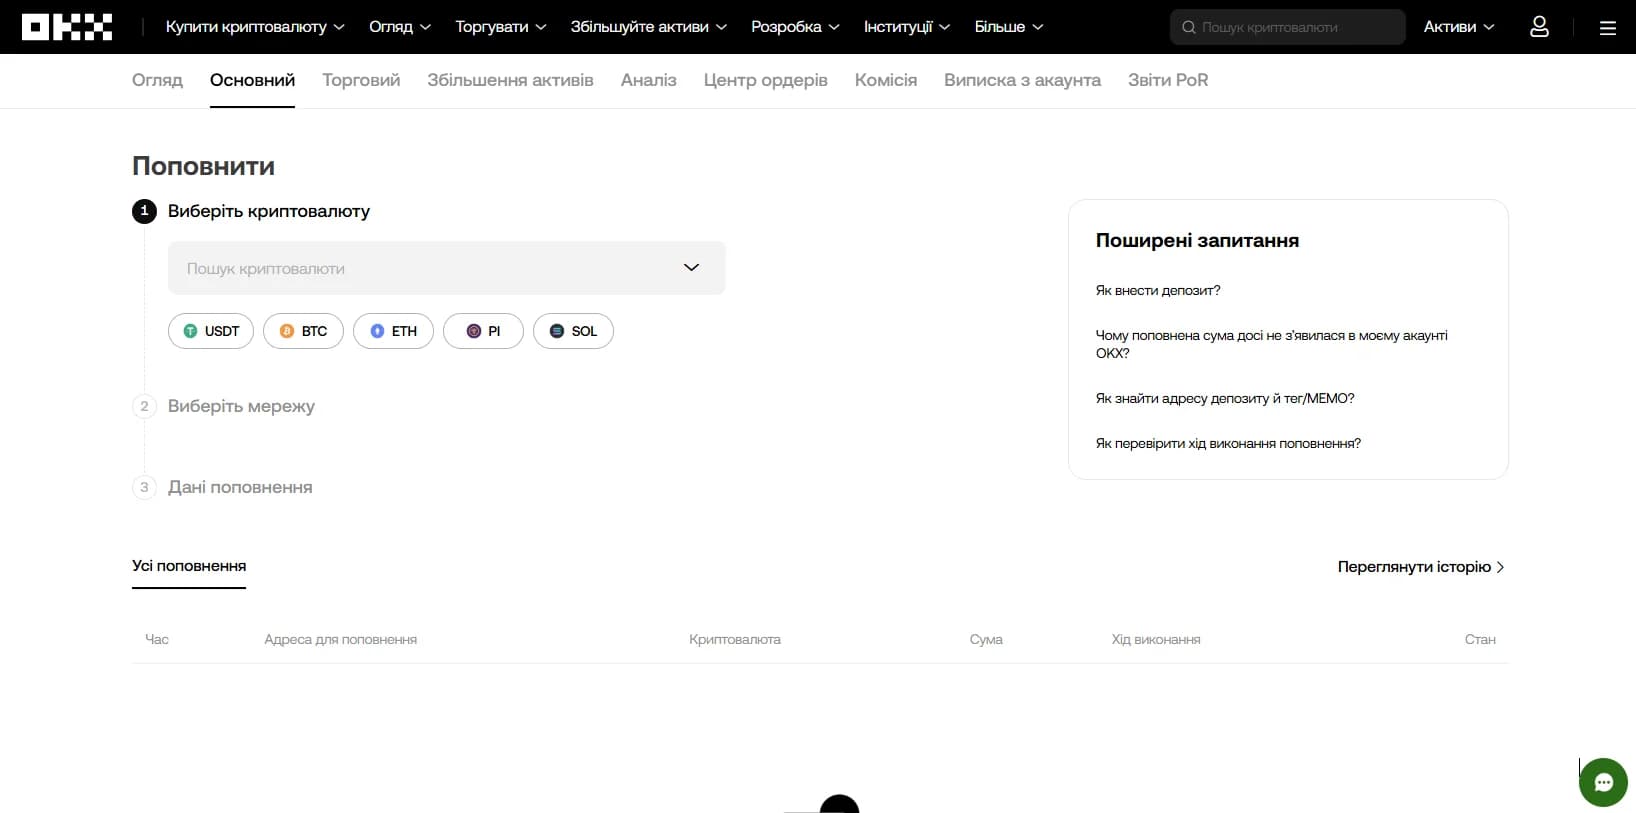Switch to Збільшення активів tab
Image resolution: width=1636 pixels, height=813 pixels.
pos(510,80)
